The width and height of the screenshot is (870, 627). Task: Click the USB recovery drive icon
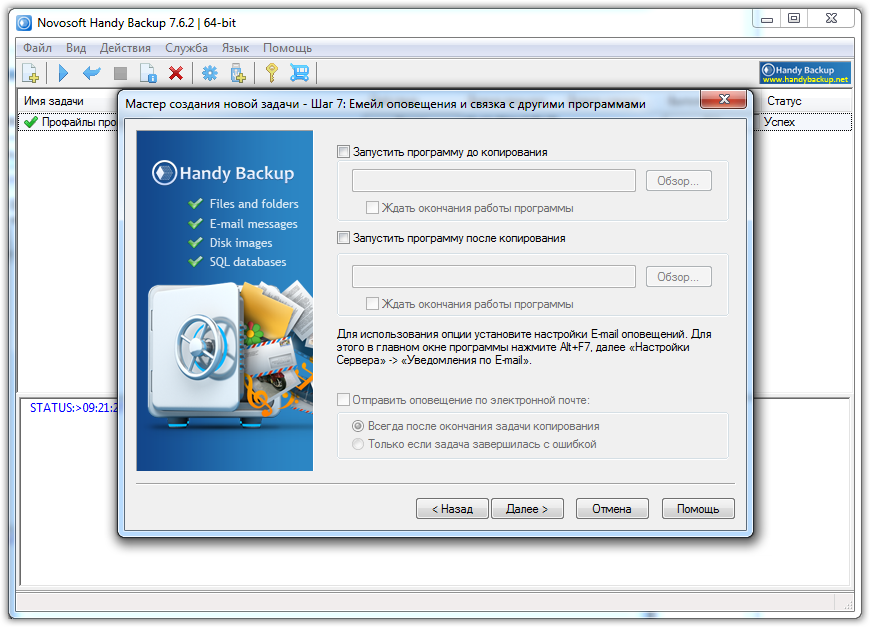pos(238,73)
